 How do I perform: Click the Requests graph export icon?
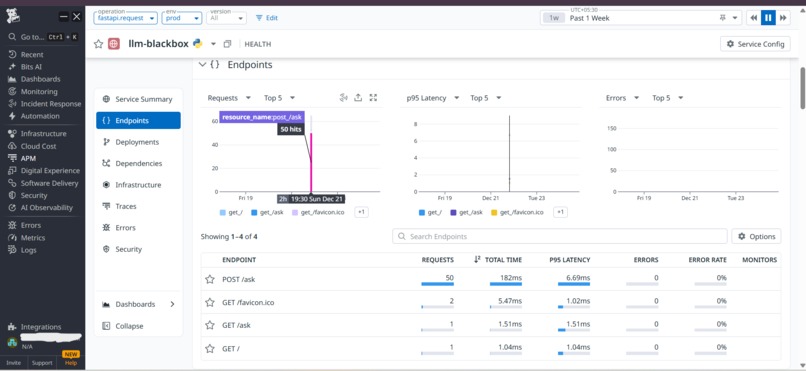click(x=358, y=98)
